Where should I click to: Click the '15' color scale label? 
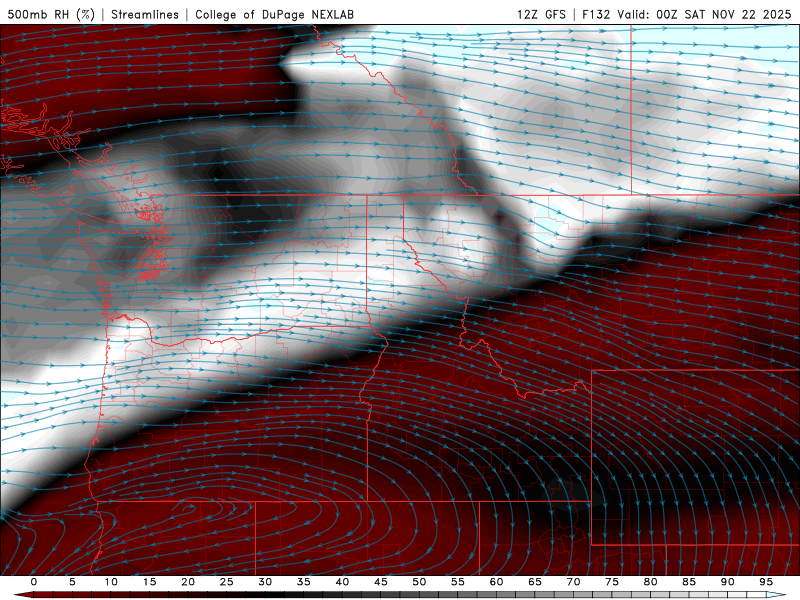[x=149, y=582]
